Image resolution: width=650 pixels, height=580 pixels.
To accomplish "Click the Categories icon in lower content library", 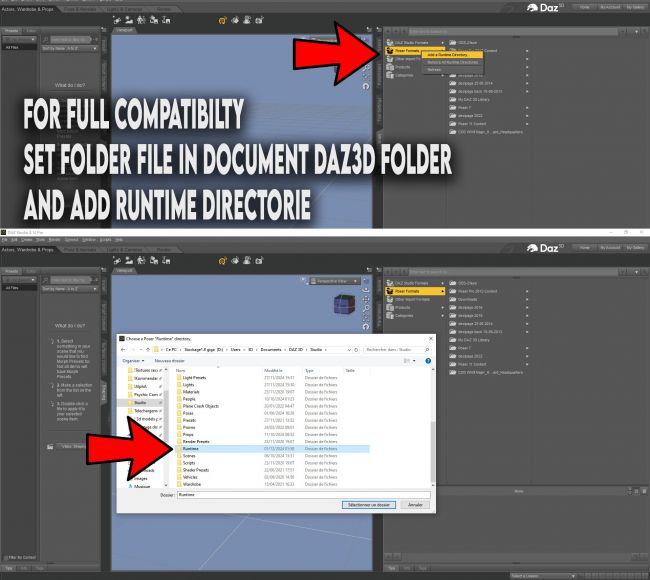I will [388, 314].
